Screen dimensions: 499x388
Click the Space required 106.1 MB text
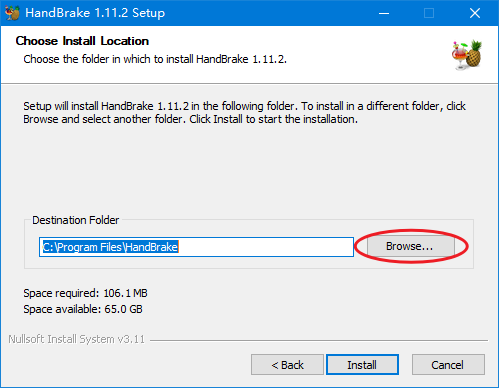[85, 293]
